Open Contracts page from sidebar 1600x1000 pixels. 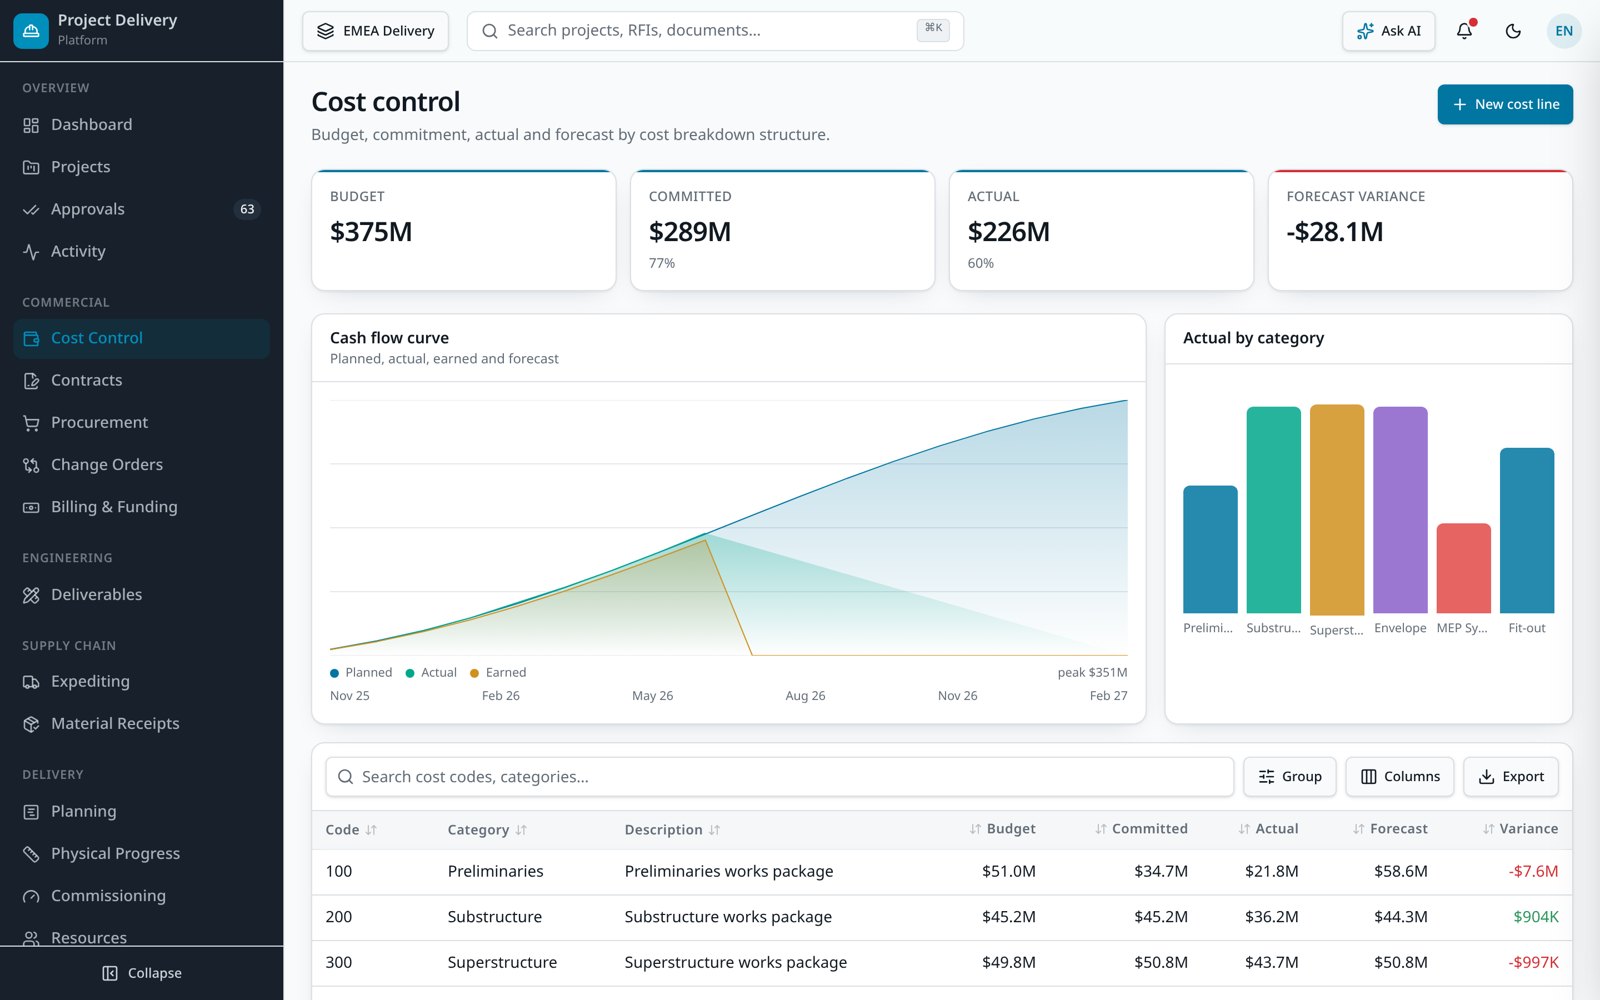[141, 380]
